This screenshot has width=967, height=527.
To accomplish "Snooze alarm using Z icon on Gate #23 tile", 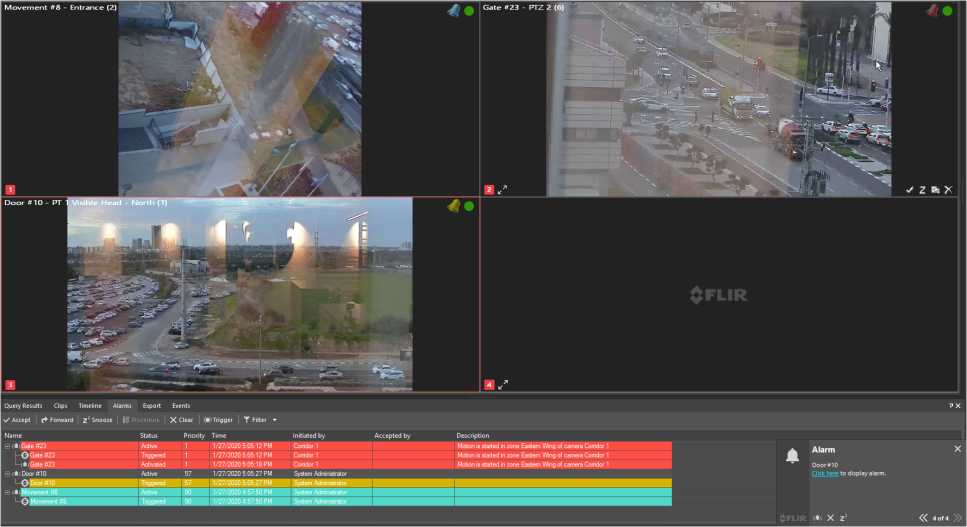I will 922,189.
